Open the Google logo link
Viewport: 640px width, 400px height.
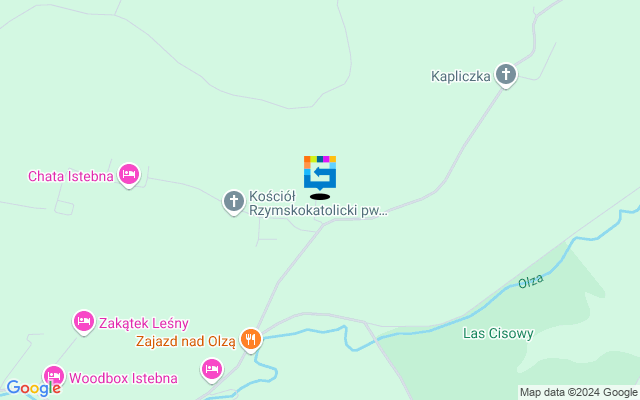33,388
